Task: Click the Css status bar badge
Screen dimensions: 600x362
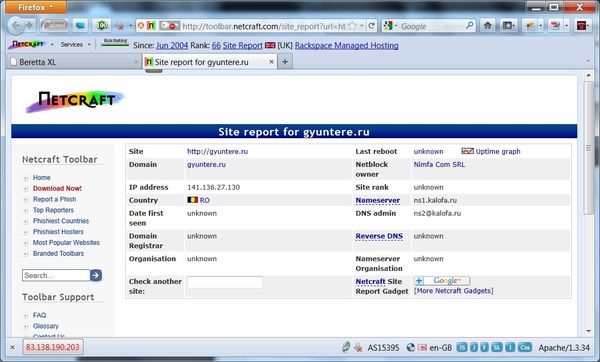Action: (525, 347)
